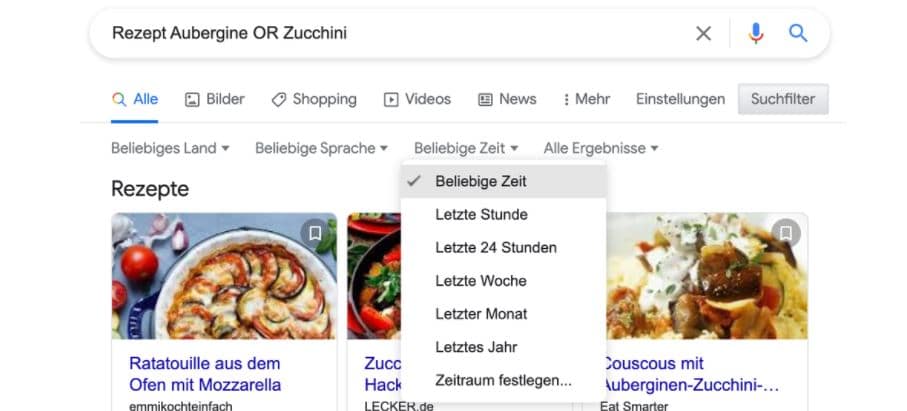Toggle the Suchfilter button
Viewport: 907px width, 411px height.
[x=783, y=99]
